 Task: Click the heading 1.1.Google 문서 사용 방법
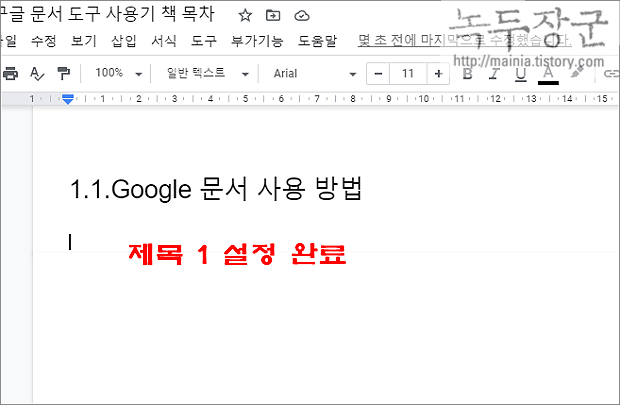point(216,189)
